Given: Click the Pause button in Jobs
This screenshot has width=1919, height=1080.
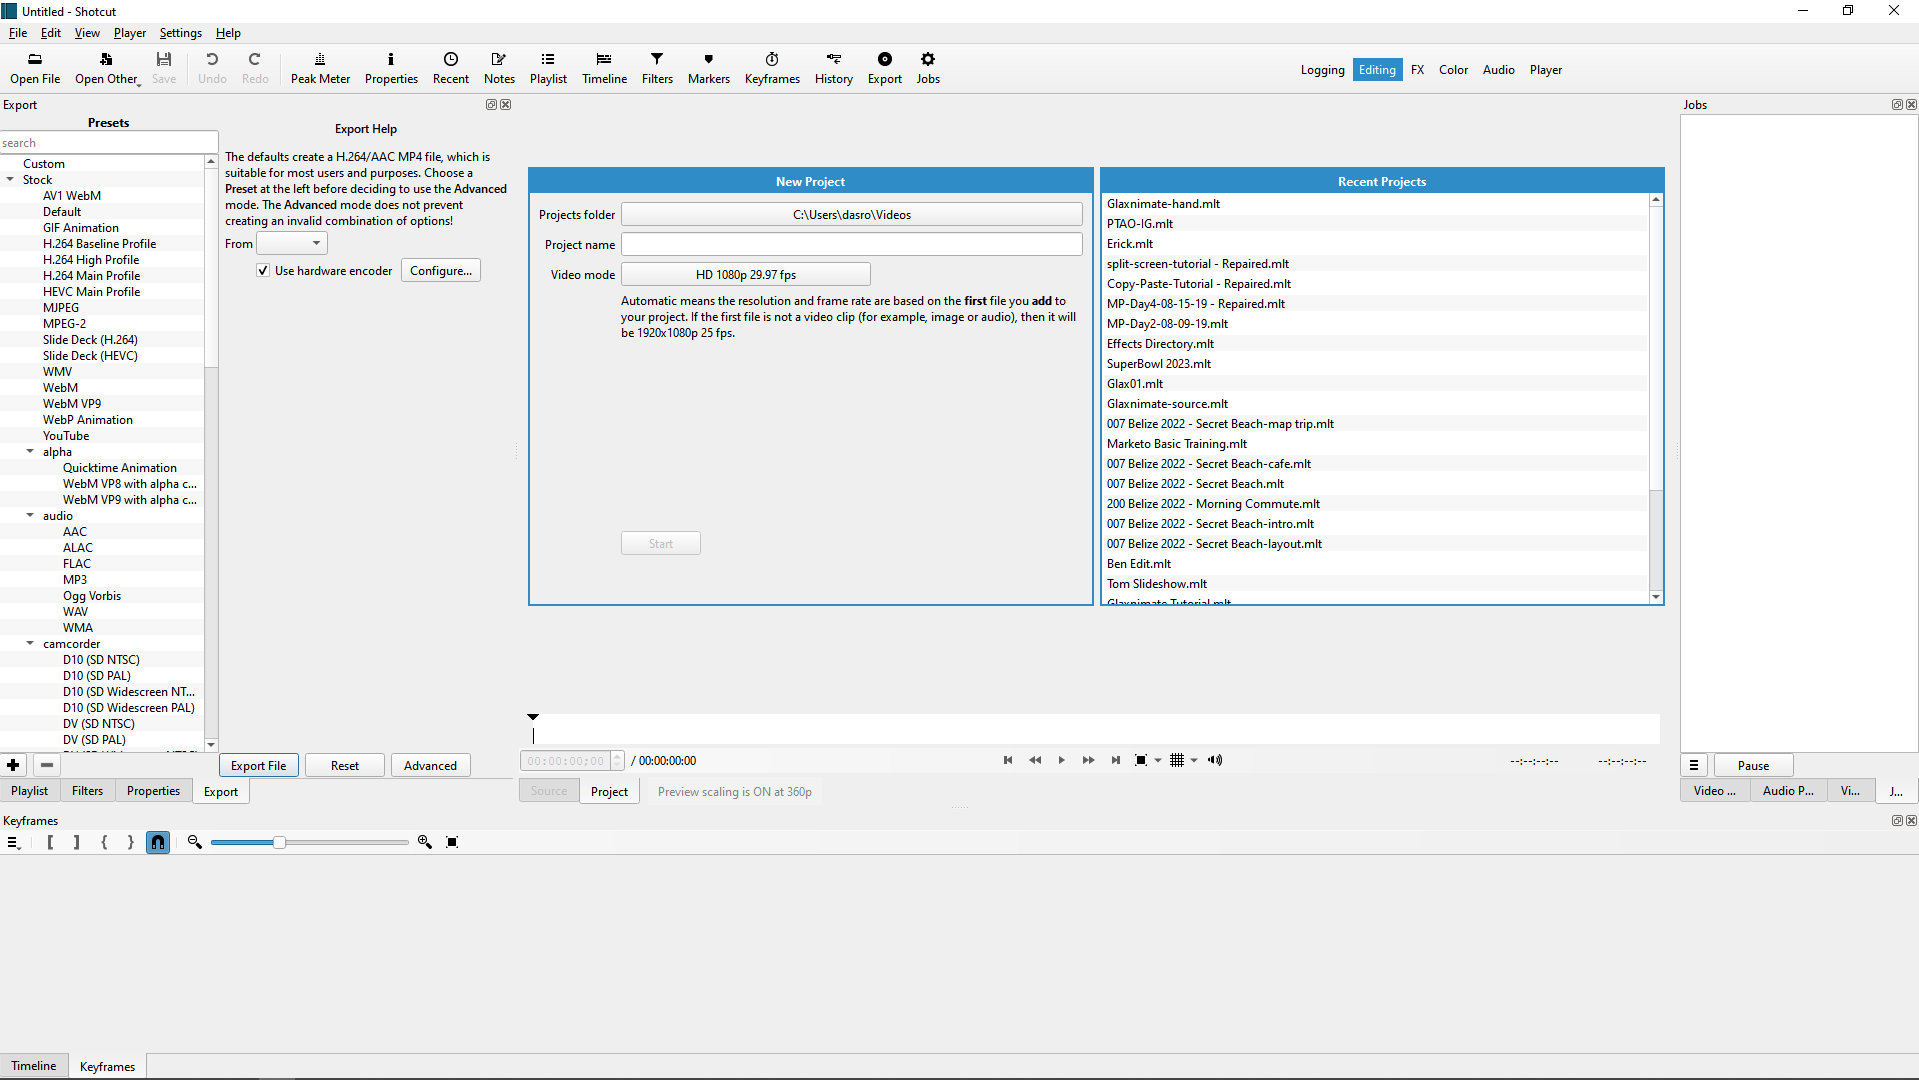Looking at the screenshot, I should pos(1753,766).
